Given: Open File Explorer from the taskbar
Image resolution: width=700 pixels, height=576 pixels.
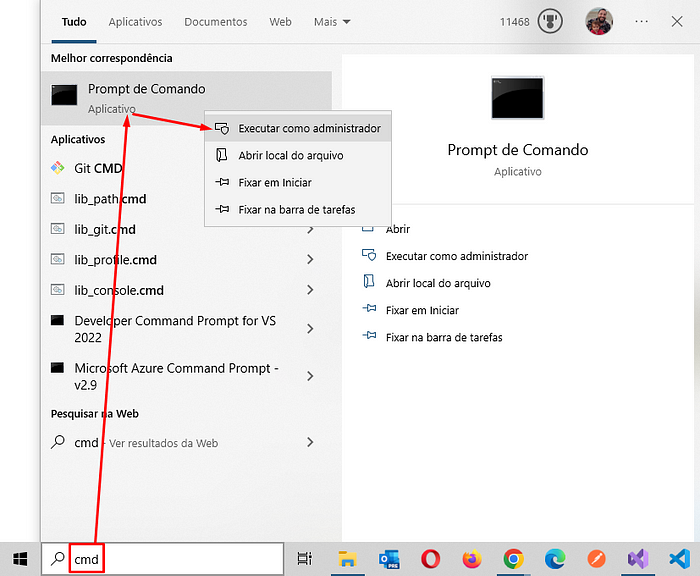Looking at the screenshot, I should click(347, 559).
